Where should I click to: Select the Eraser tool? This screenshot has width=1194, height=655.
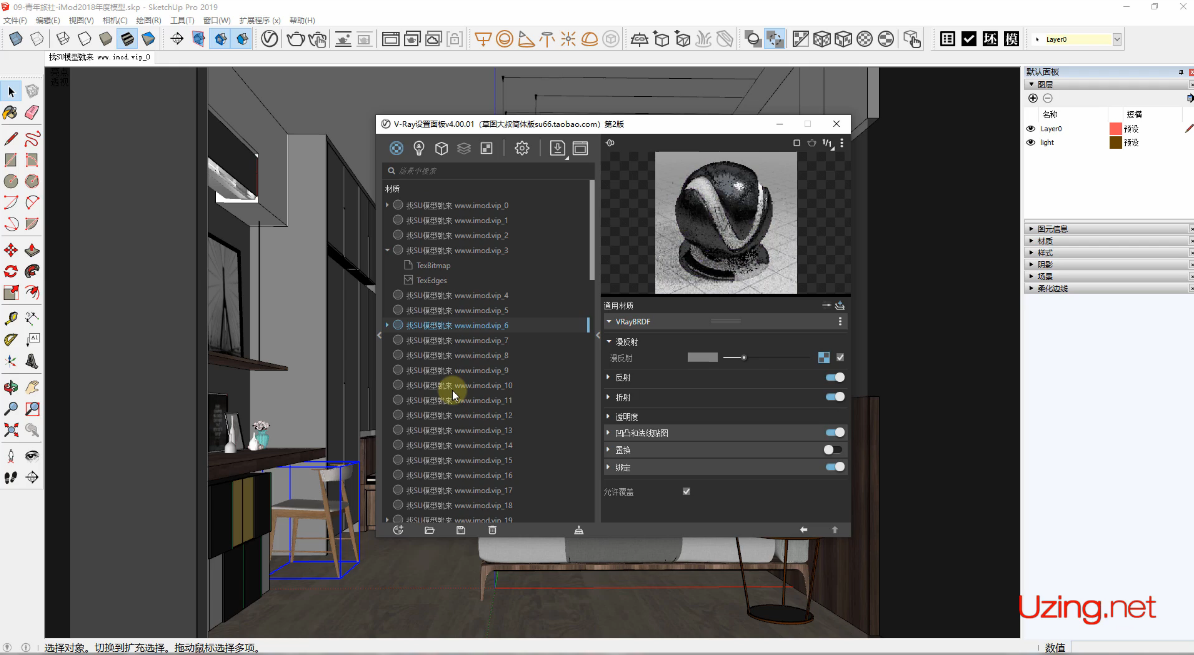[x=32, y=112]
